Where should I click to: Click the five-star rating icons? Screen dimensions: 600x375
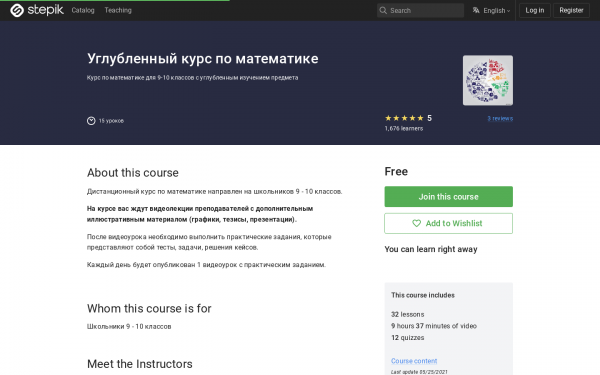click(x=404, y=118)
